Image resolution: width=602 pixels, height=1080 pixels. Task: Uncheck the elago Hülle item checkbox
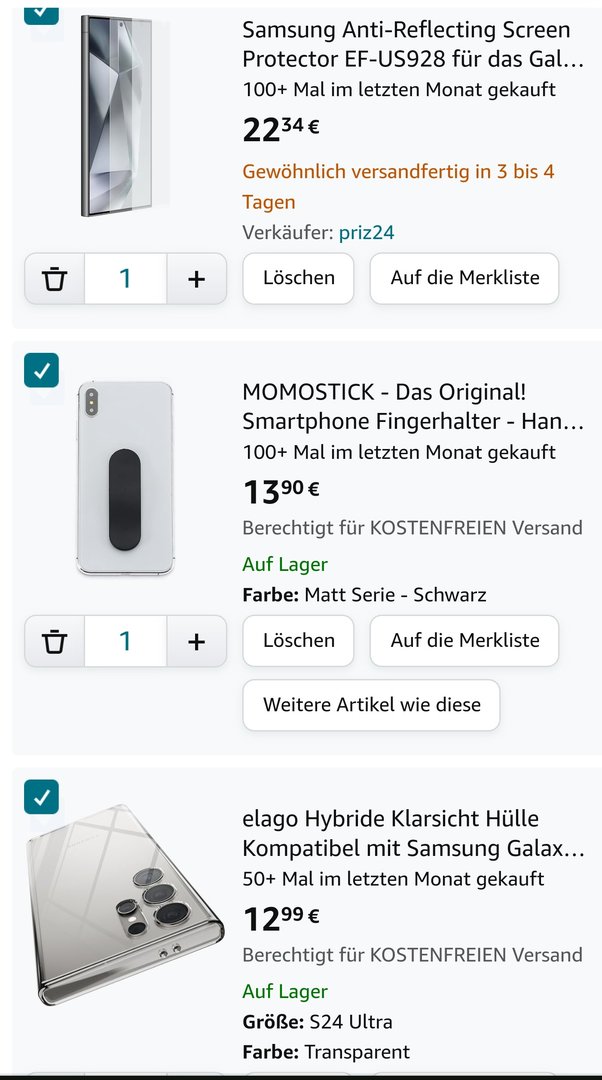tap(41, 797)
